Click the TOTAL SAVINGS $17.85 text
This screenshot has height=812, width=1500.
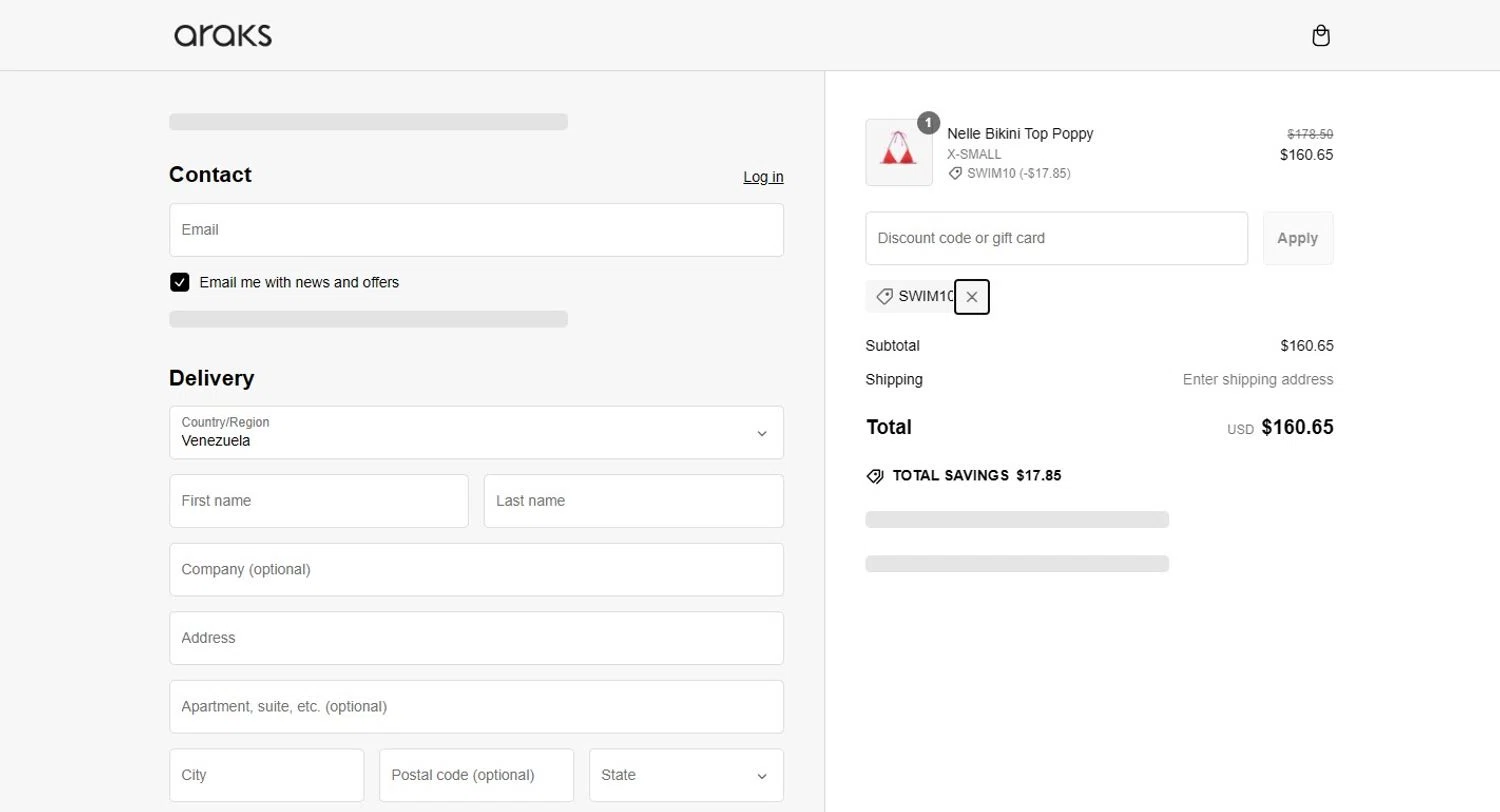point(977,476)
